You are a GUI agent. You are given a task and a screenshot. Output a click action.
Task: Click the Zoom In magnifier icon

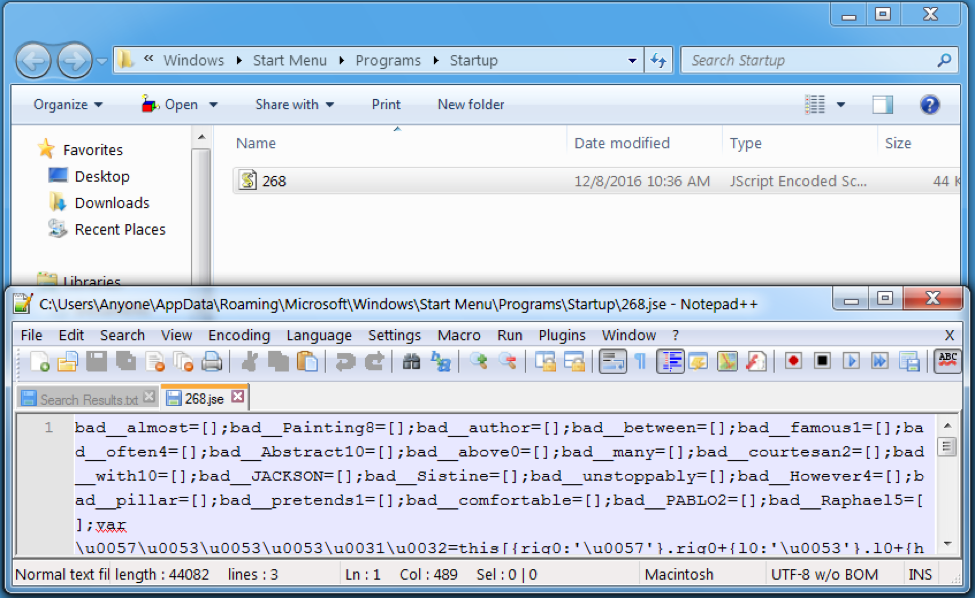click(x=478, y=361)
